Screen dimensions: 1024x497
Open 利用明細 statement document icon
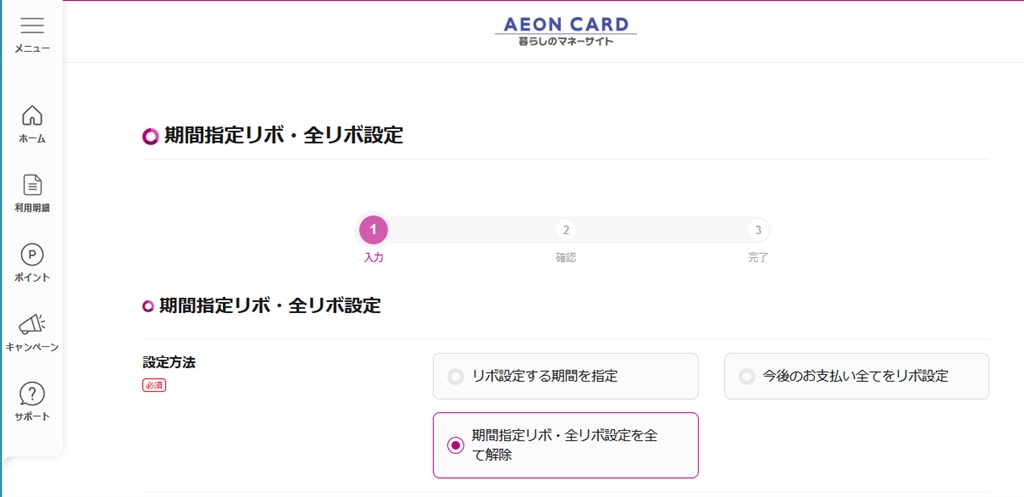tap(32, 185)
